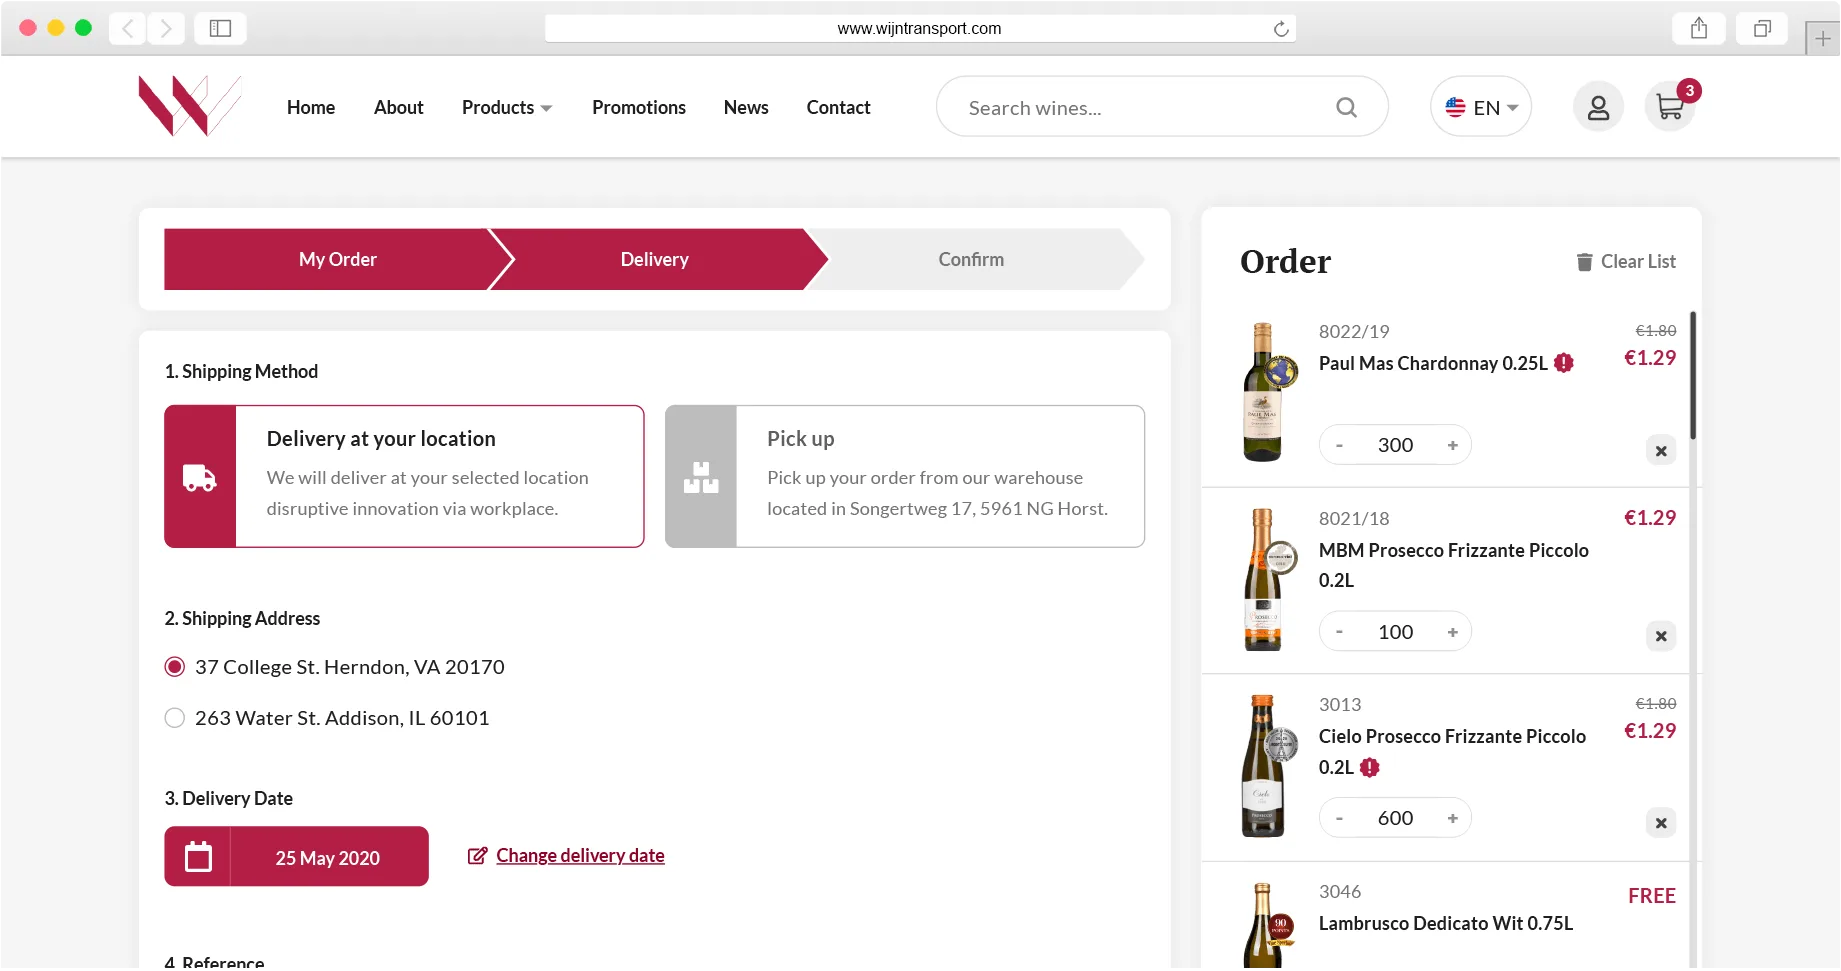The image size is (1841, 971).
Task: Click the browser reload icon
Action: click(x=1280, y=28)
